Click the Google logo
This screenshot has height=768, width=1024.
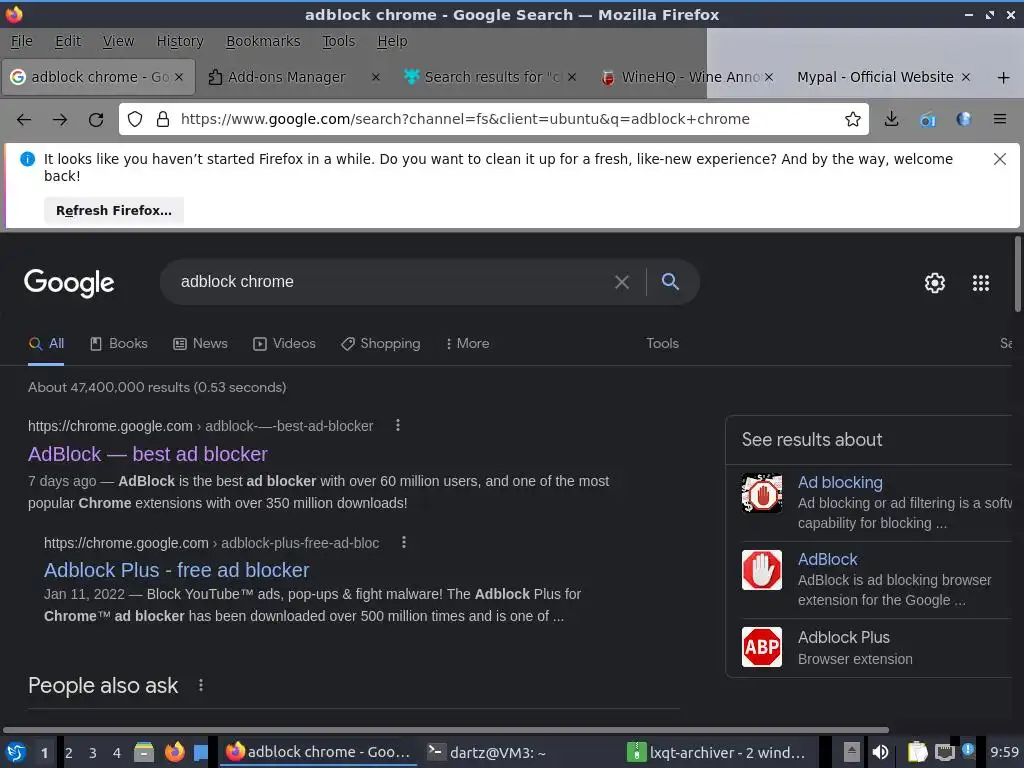point(69,283)
